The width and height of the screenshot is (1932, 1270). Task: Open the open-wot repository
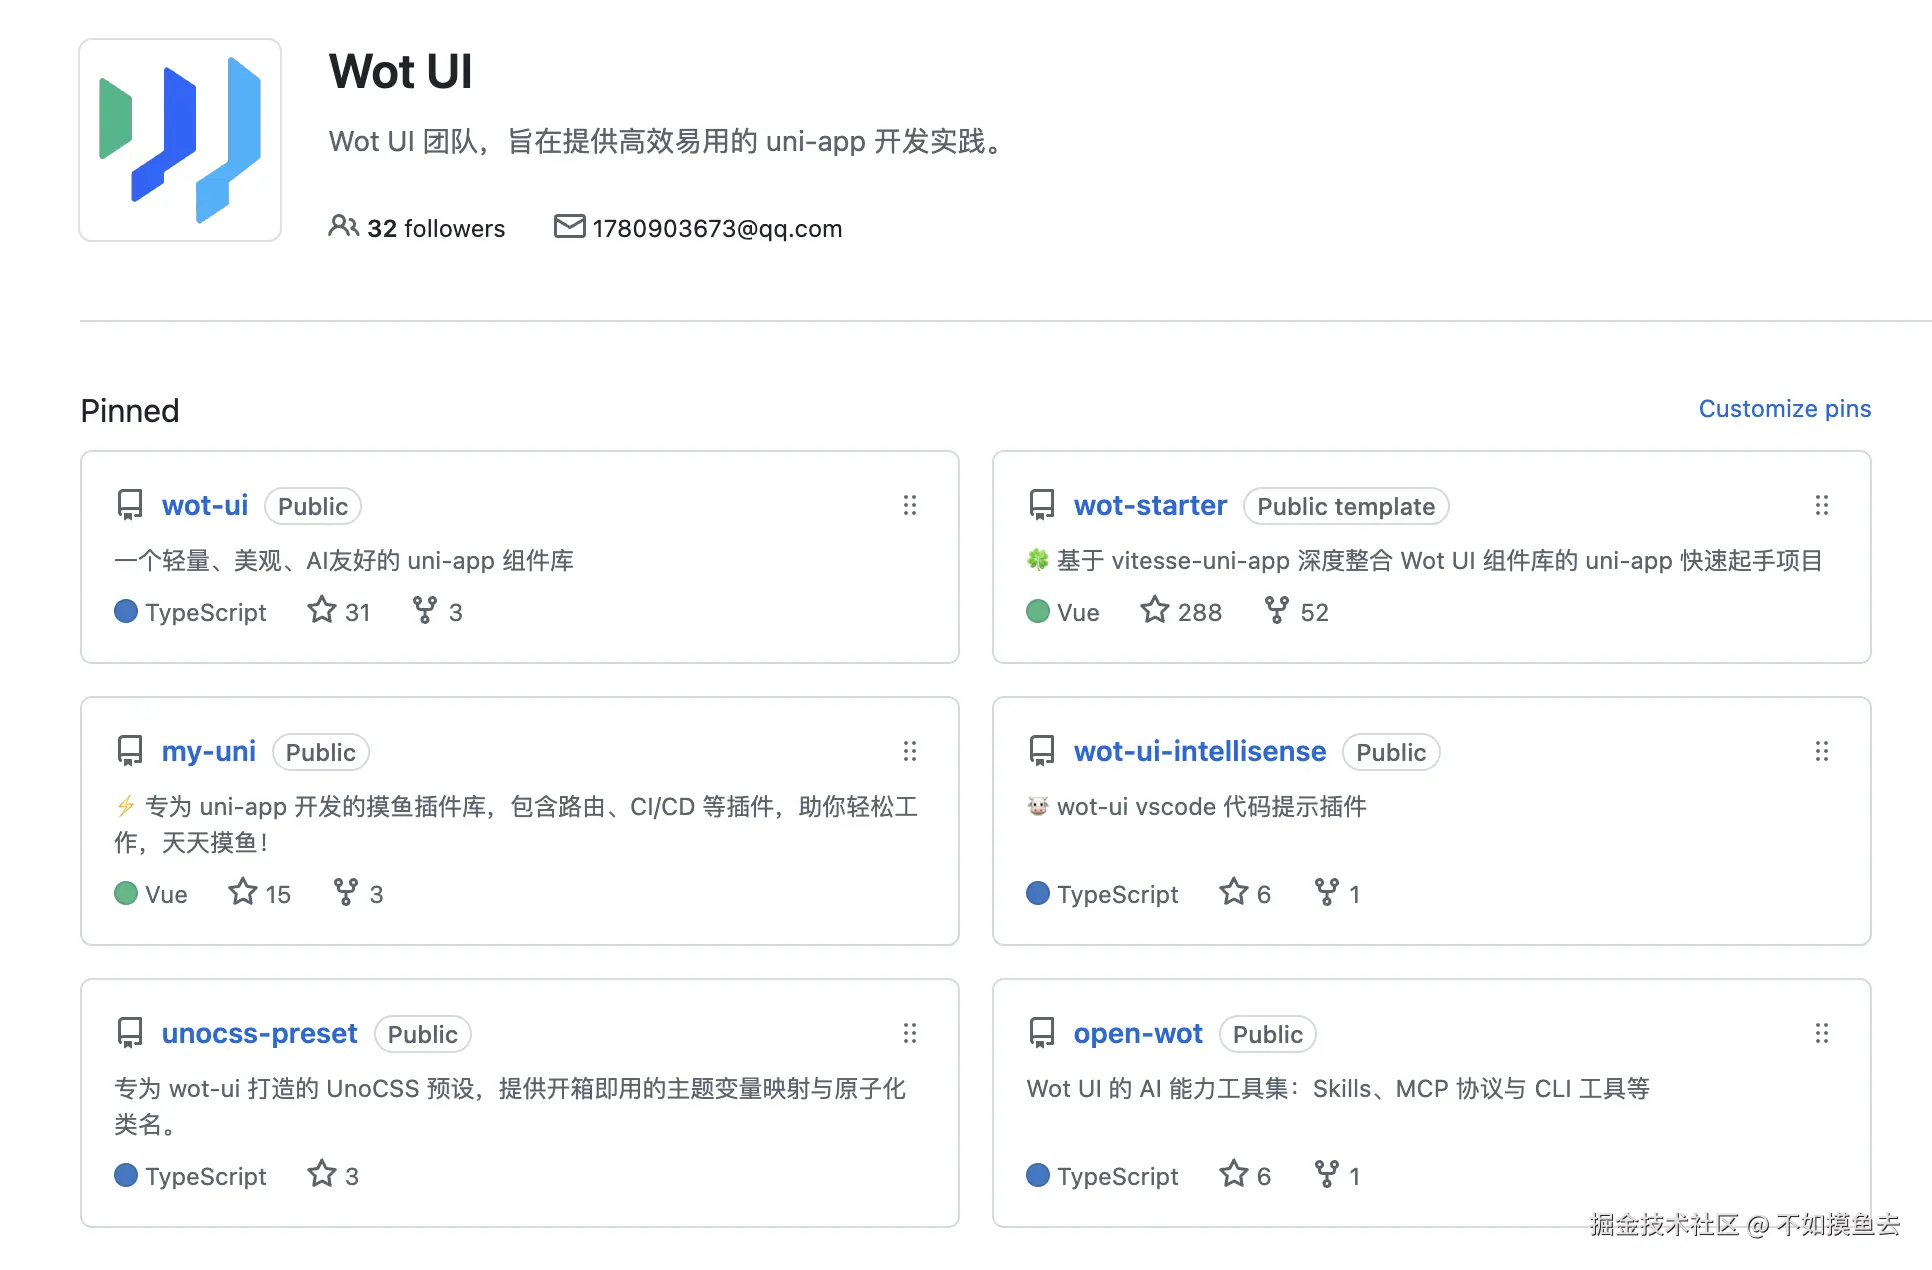[x=1138, y=1034]
